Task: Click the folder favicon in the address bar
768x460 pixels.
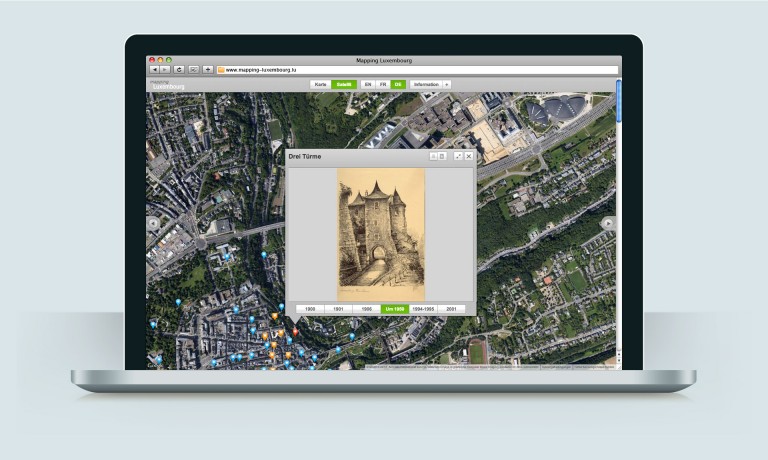Action: (221, 70)
